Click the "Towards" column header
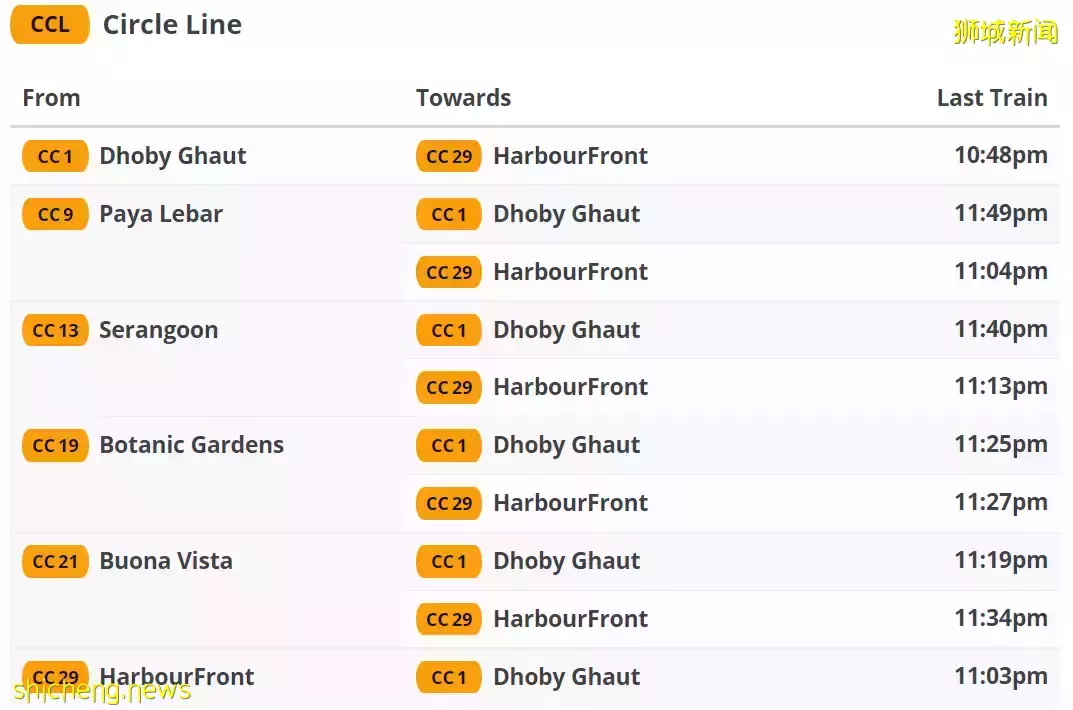Image resolution: width=1073 pixels, height=710 pixels. (x=463, y=98)
